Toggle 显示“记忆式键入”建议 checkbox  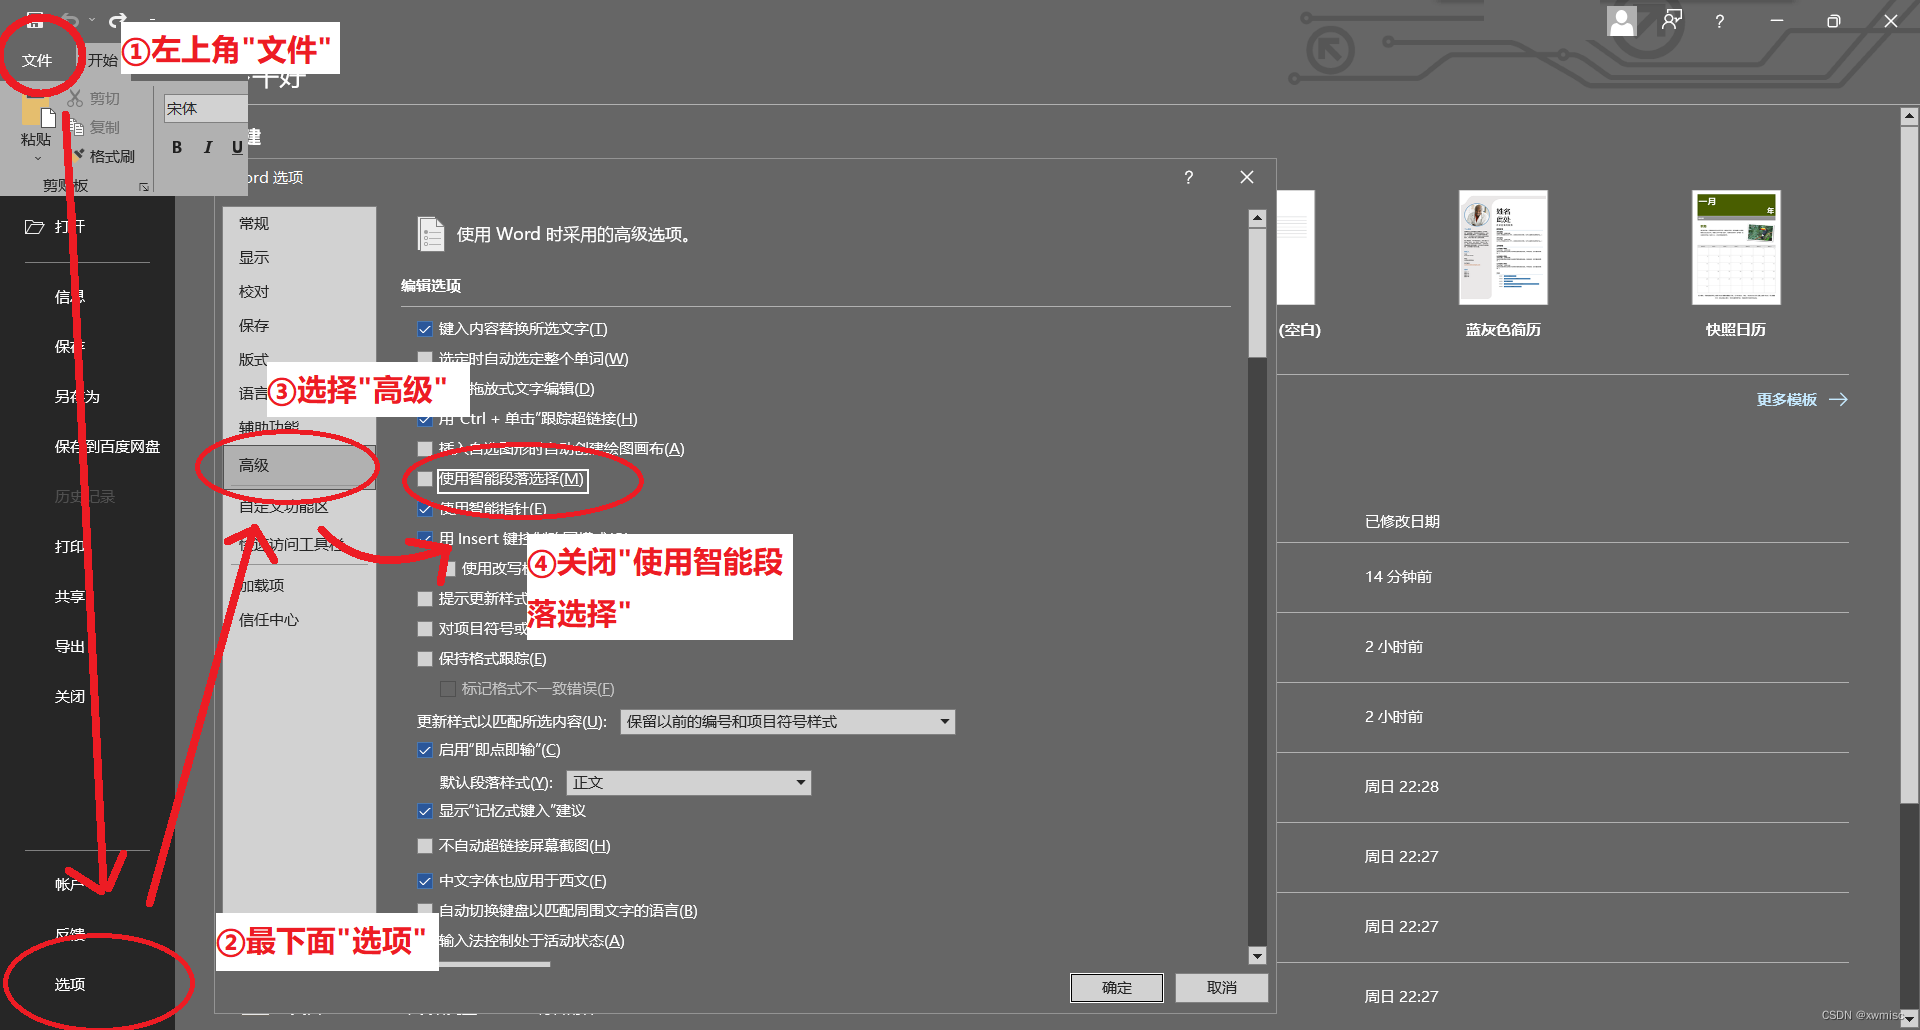[x=425, y=811]
